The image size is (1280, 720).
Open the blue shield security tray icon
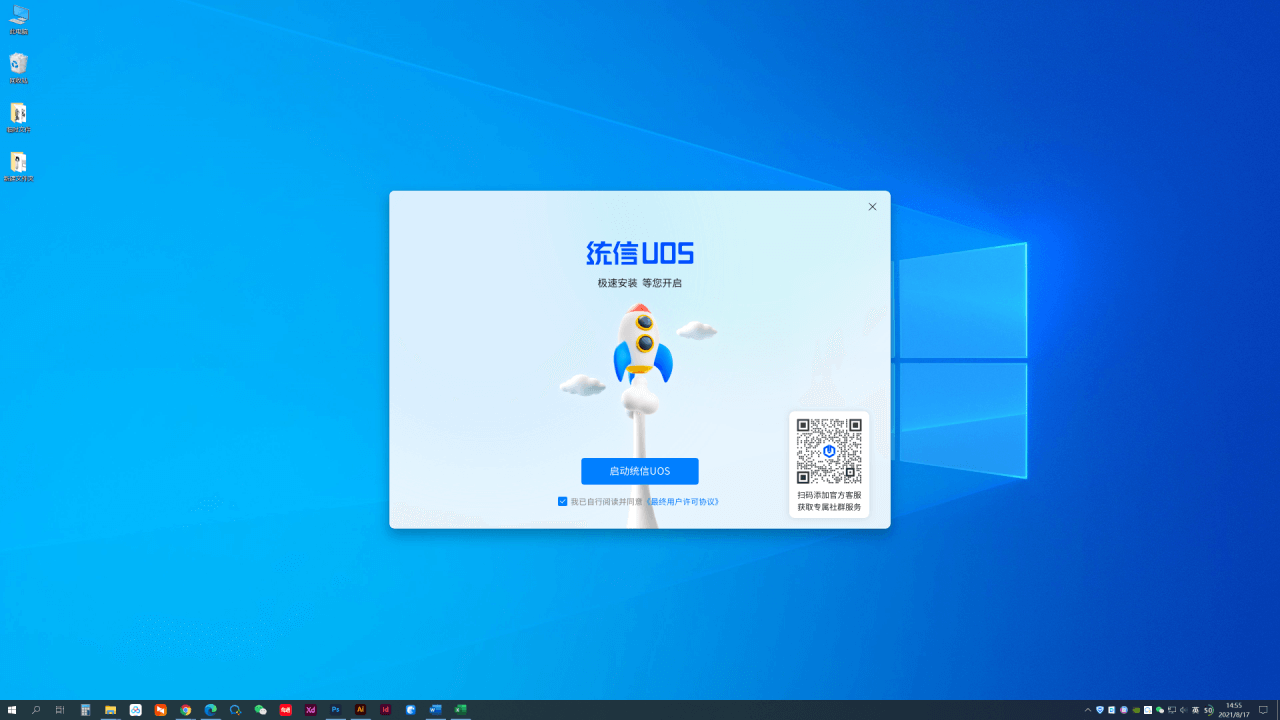click(1100, 710)
